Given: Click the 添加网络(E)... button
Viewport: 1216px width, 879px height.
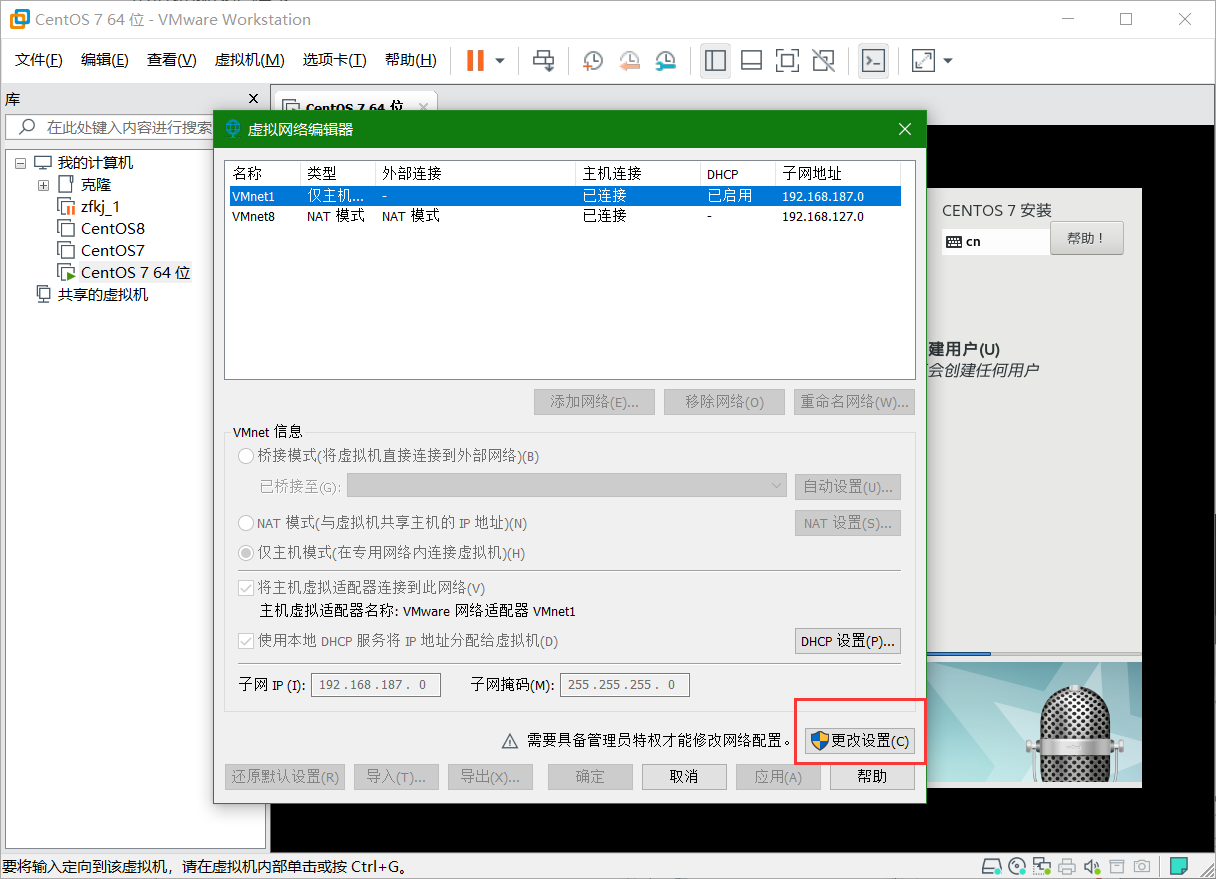Looking at the screenshot, I should pos(594,402).
